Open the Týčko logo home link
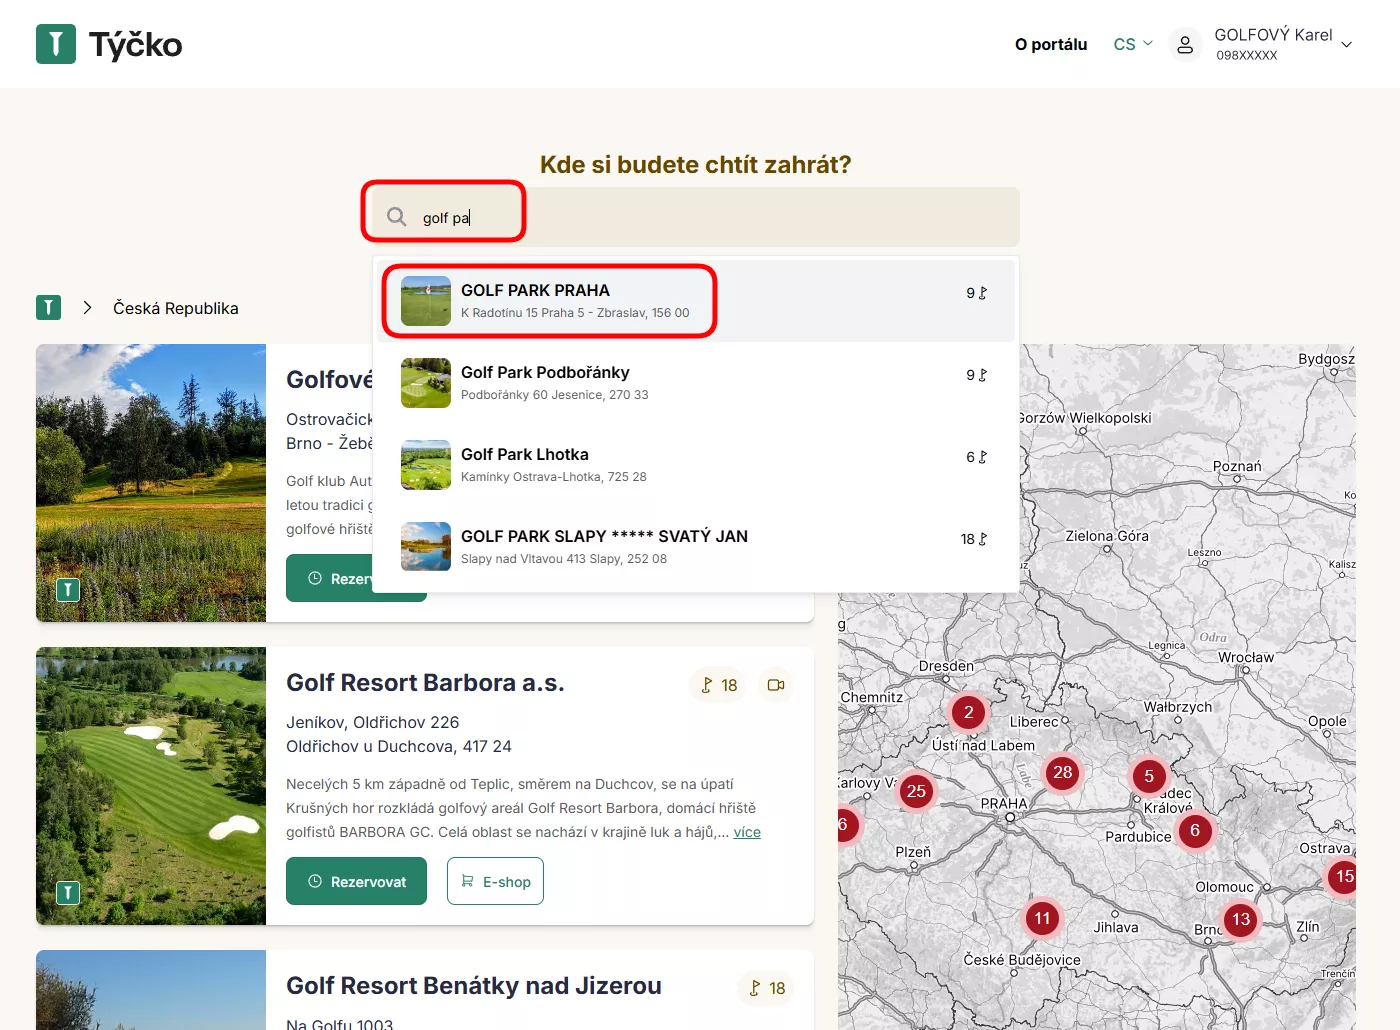 [x=109, y=44]
